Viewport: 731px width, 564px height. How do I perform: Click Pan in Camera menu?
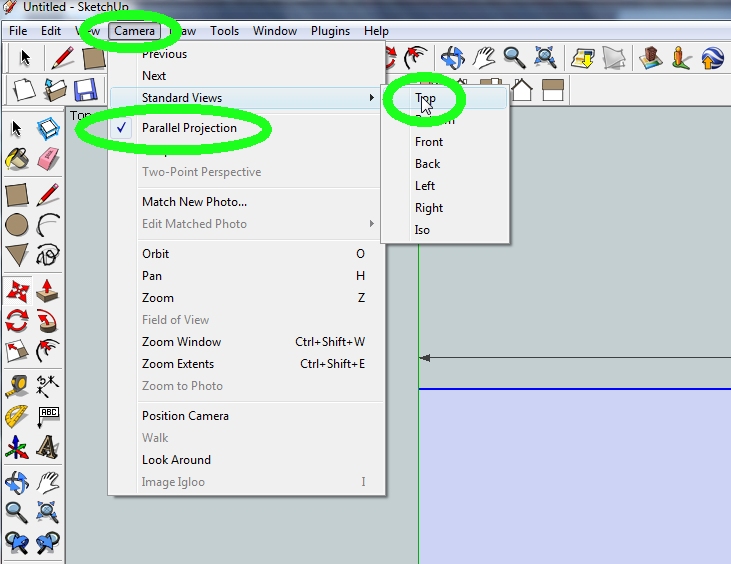247,275
